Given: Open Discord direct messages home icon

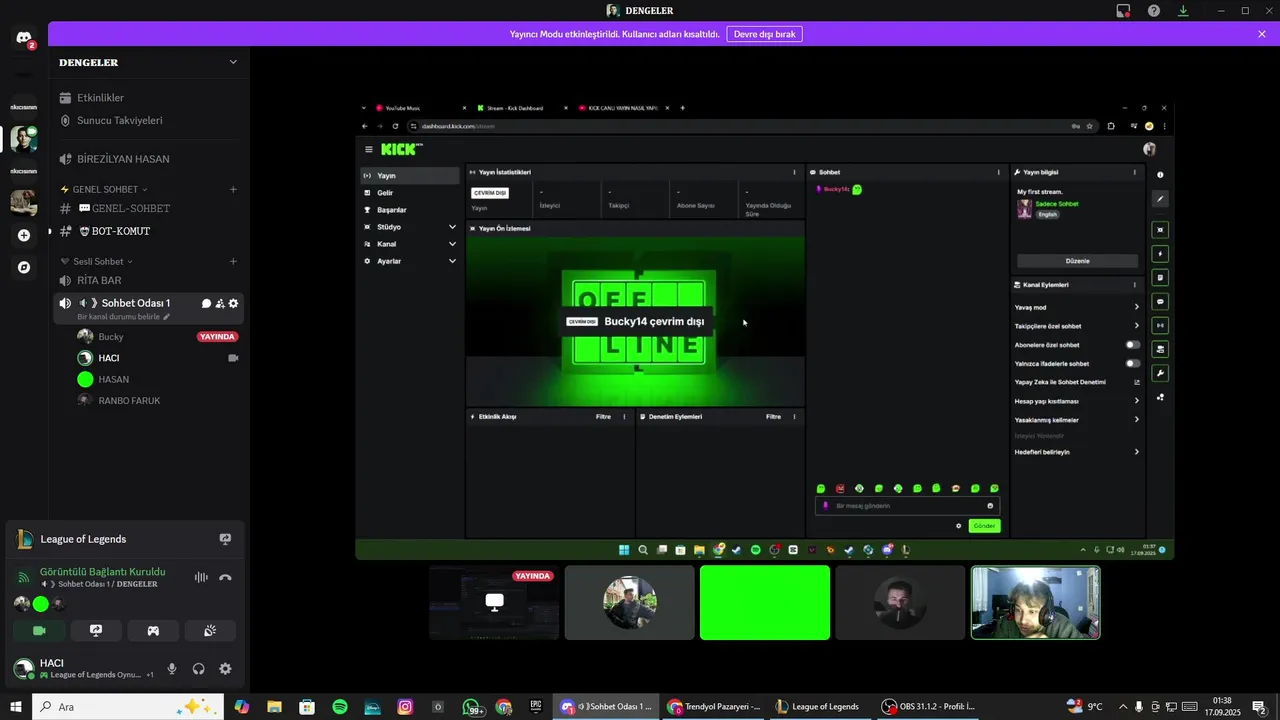Looking at the screenshot, I should [24, 38].
